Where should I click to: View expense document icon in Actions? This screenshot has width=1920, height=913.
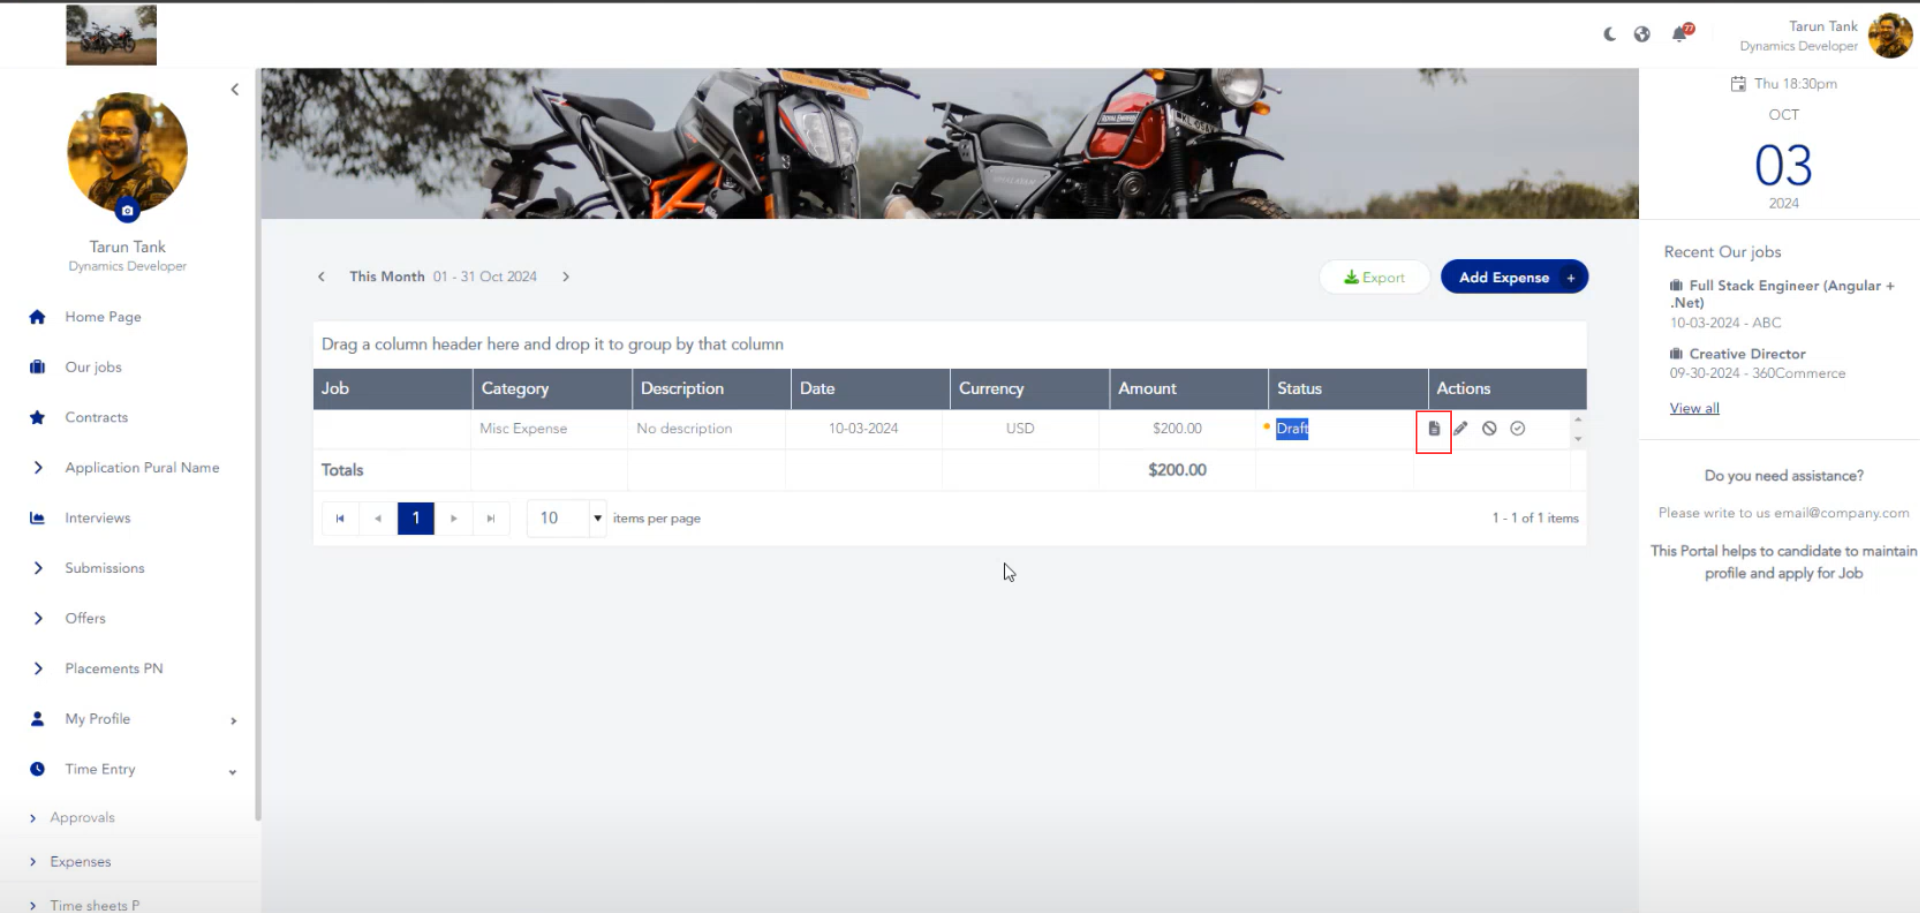(x=1434, y=429)
